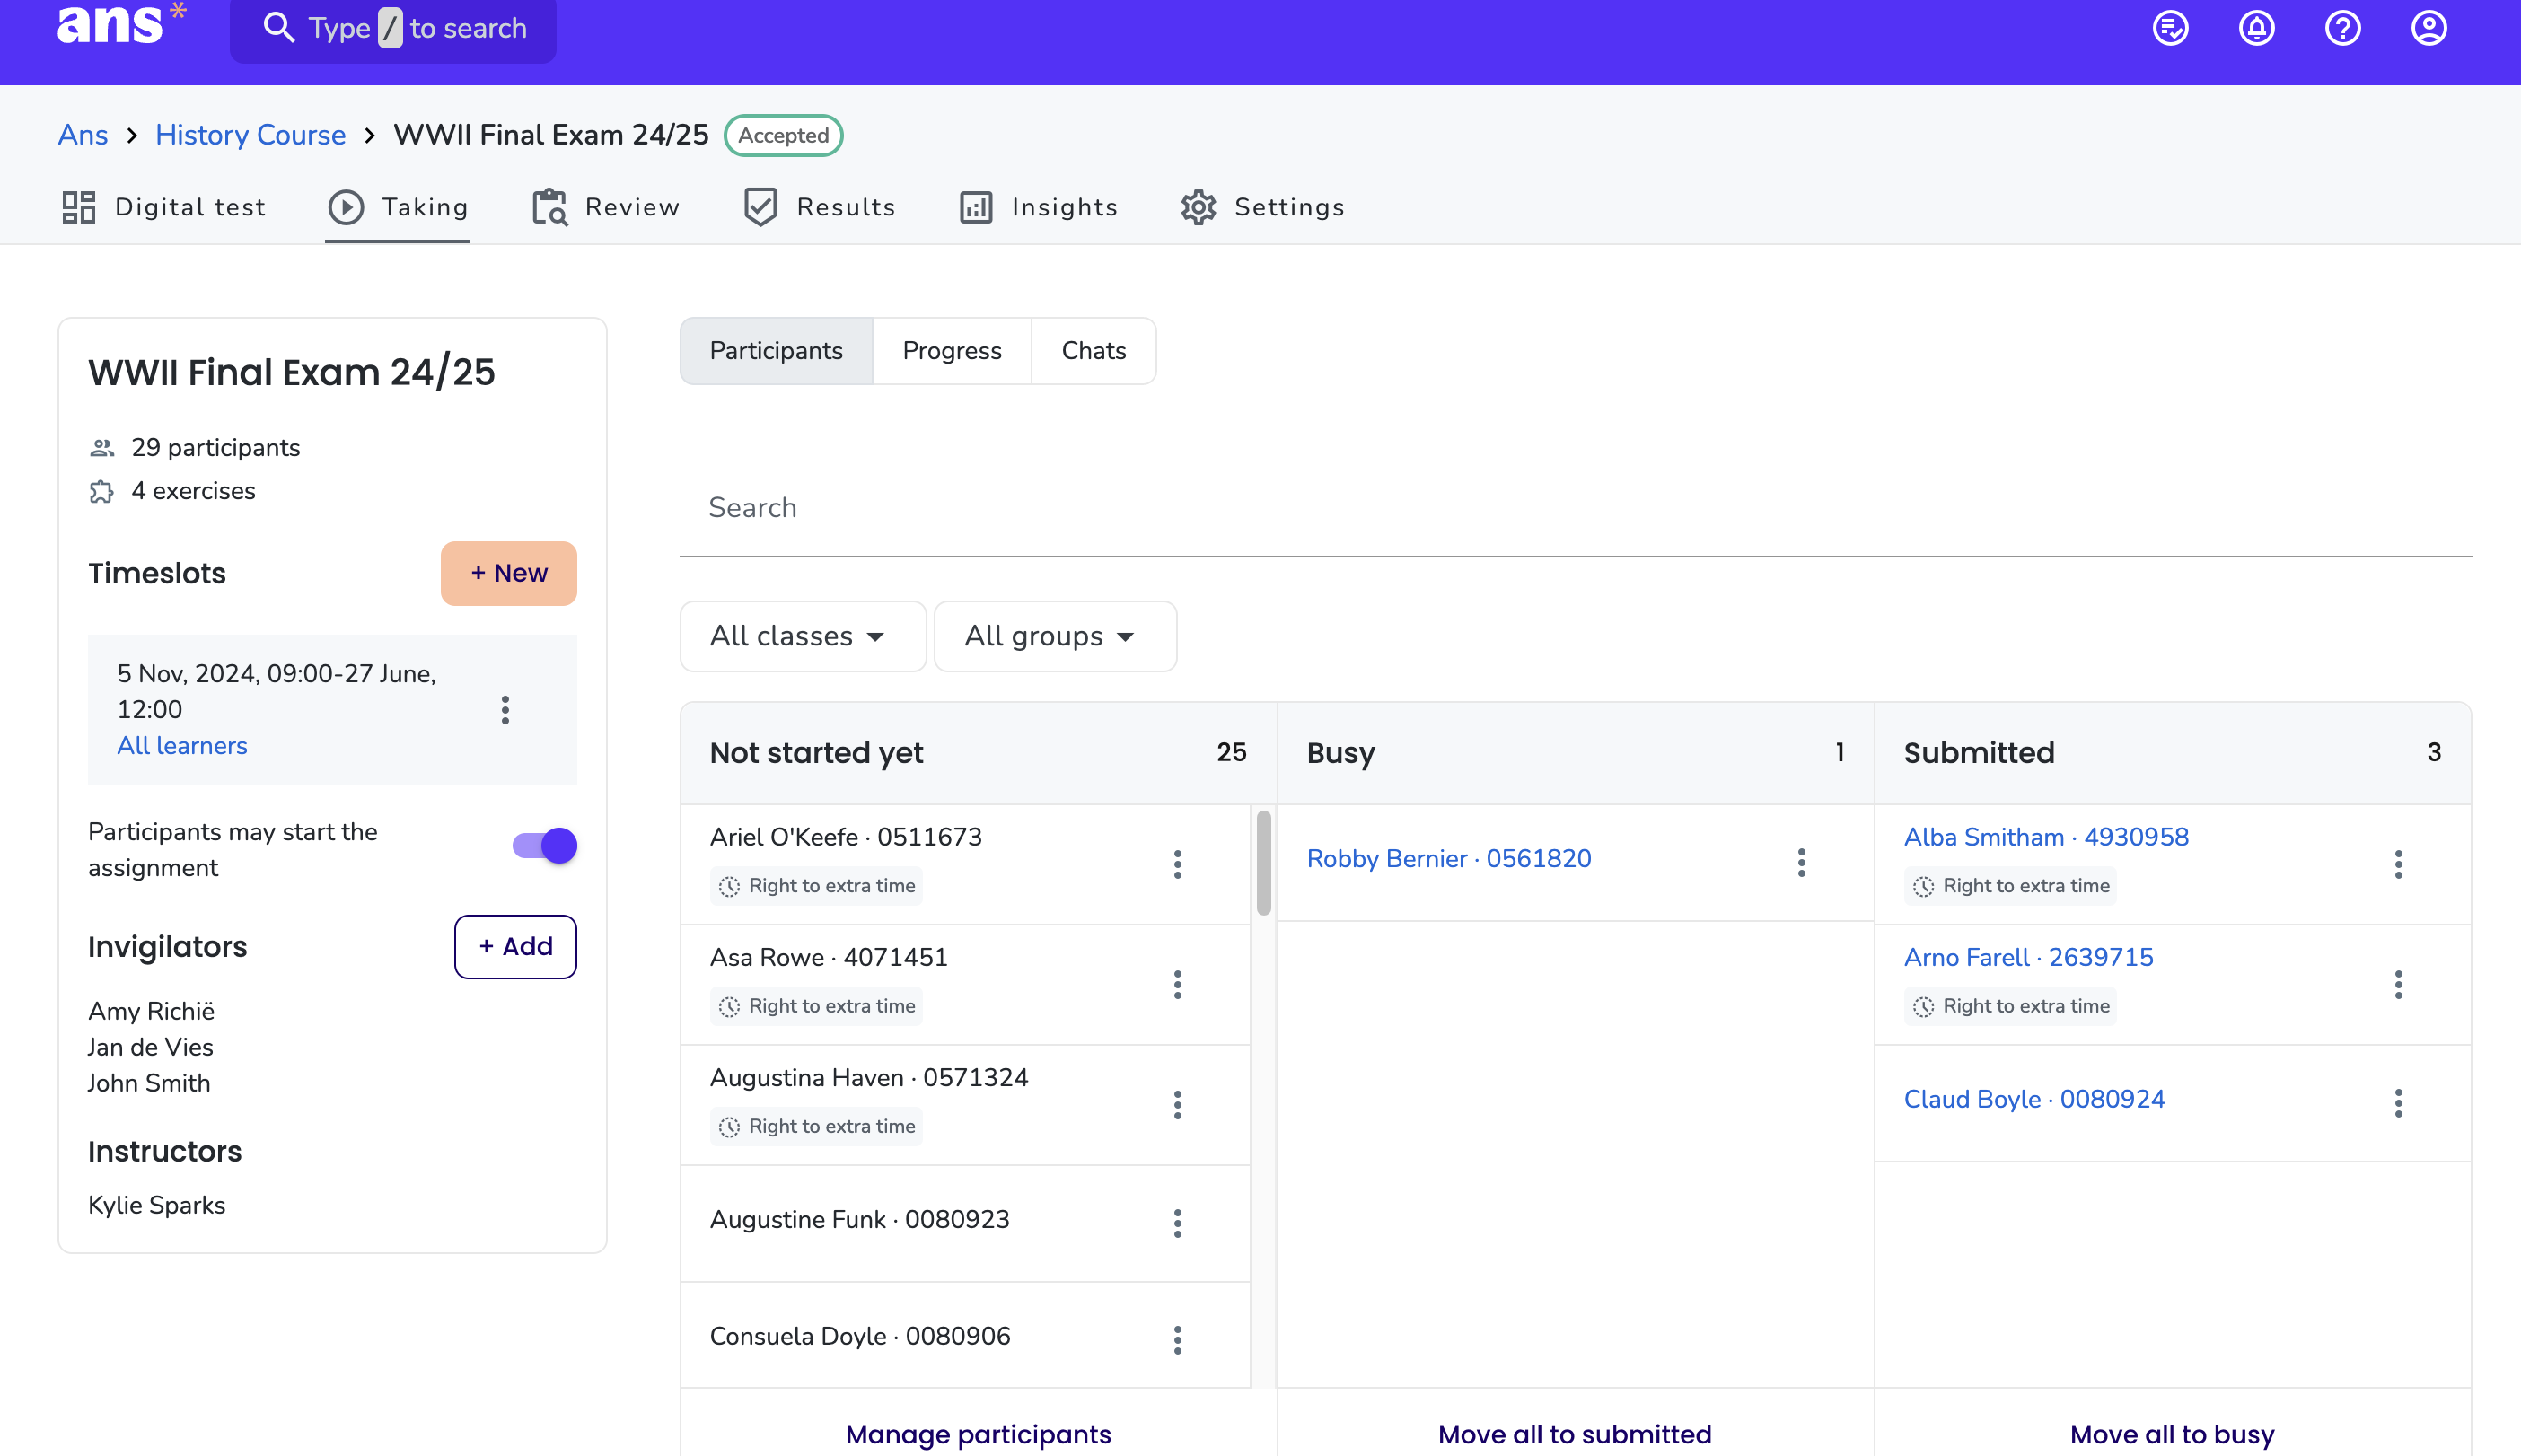Viewport: 2521px width, 1456px height.
Task: Click Move all to submitted
Action: coord(1574,1434)
